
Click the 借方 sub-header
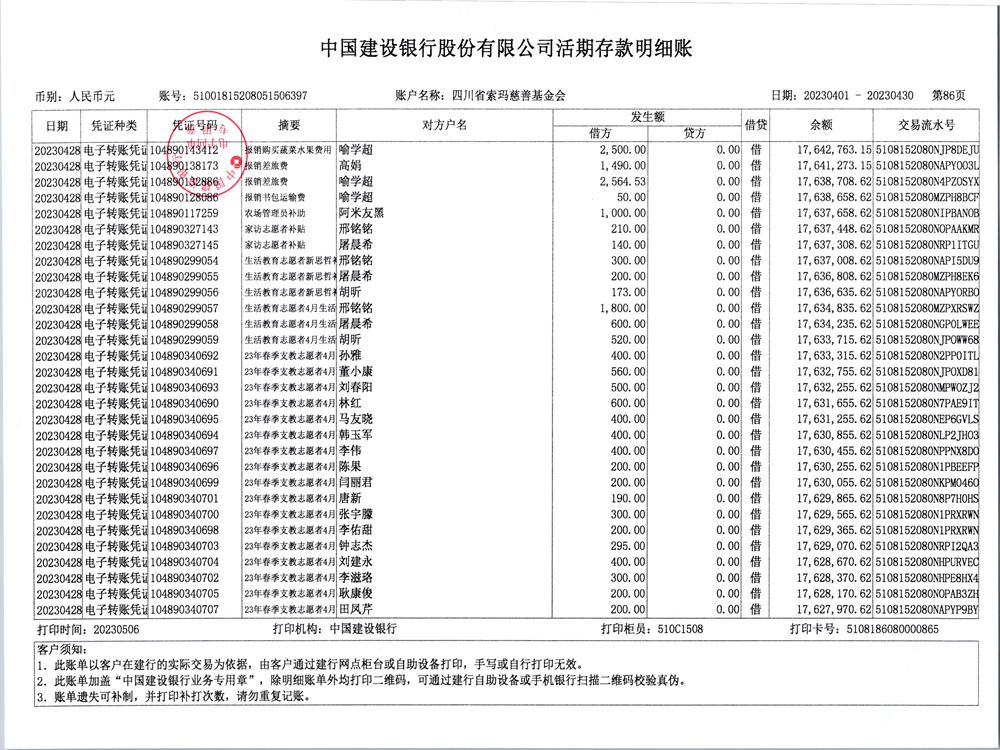(600, 133)
